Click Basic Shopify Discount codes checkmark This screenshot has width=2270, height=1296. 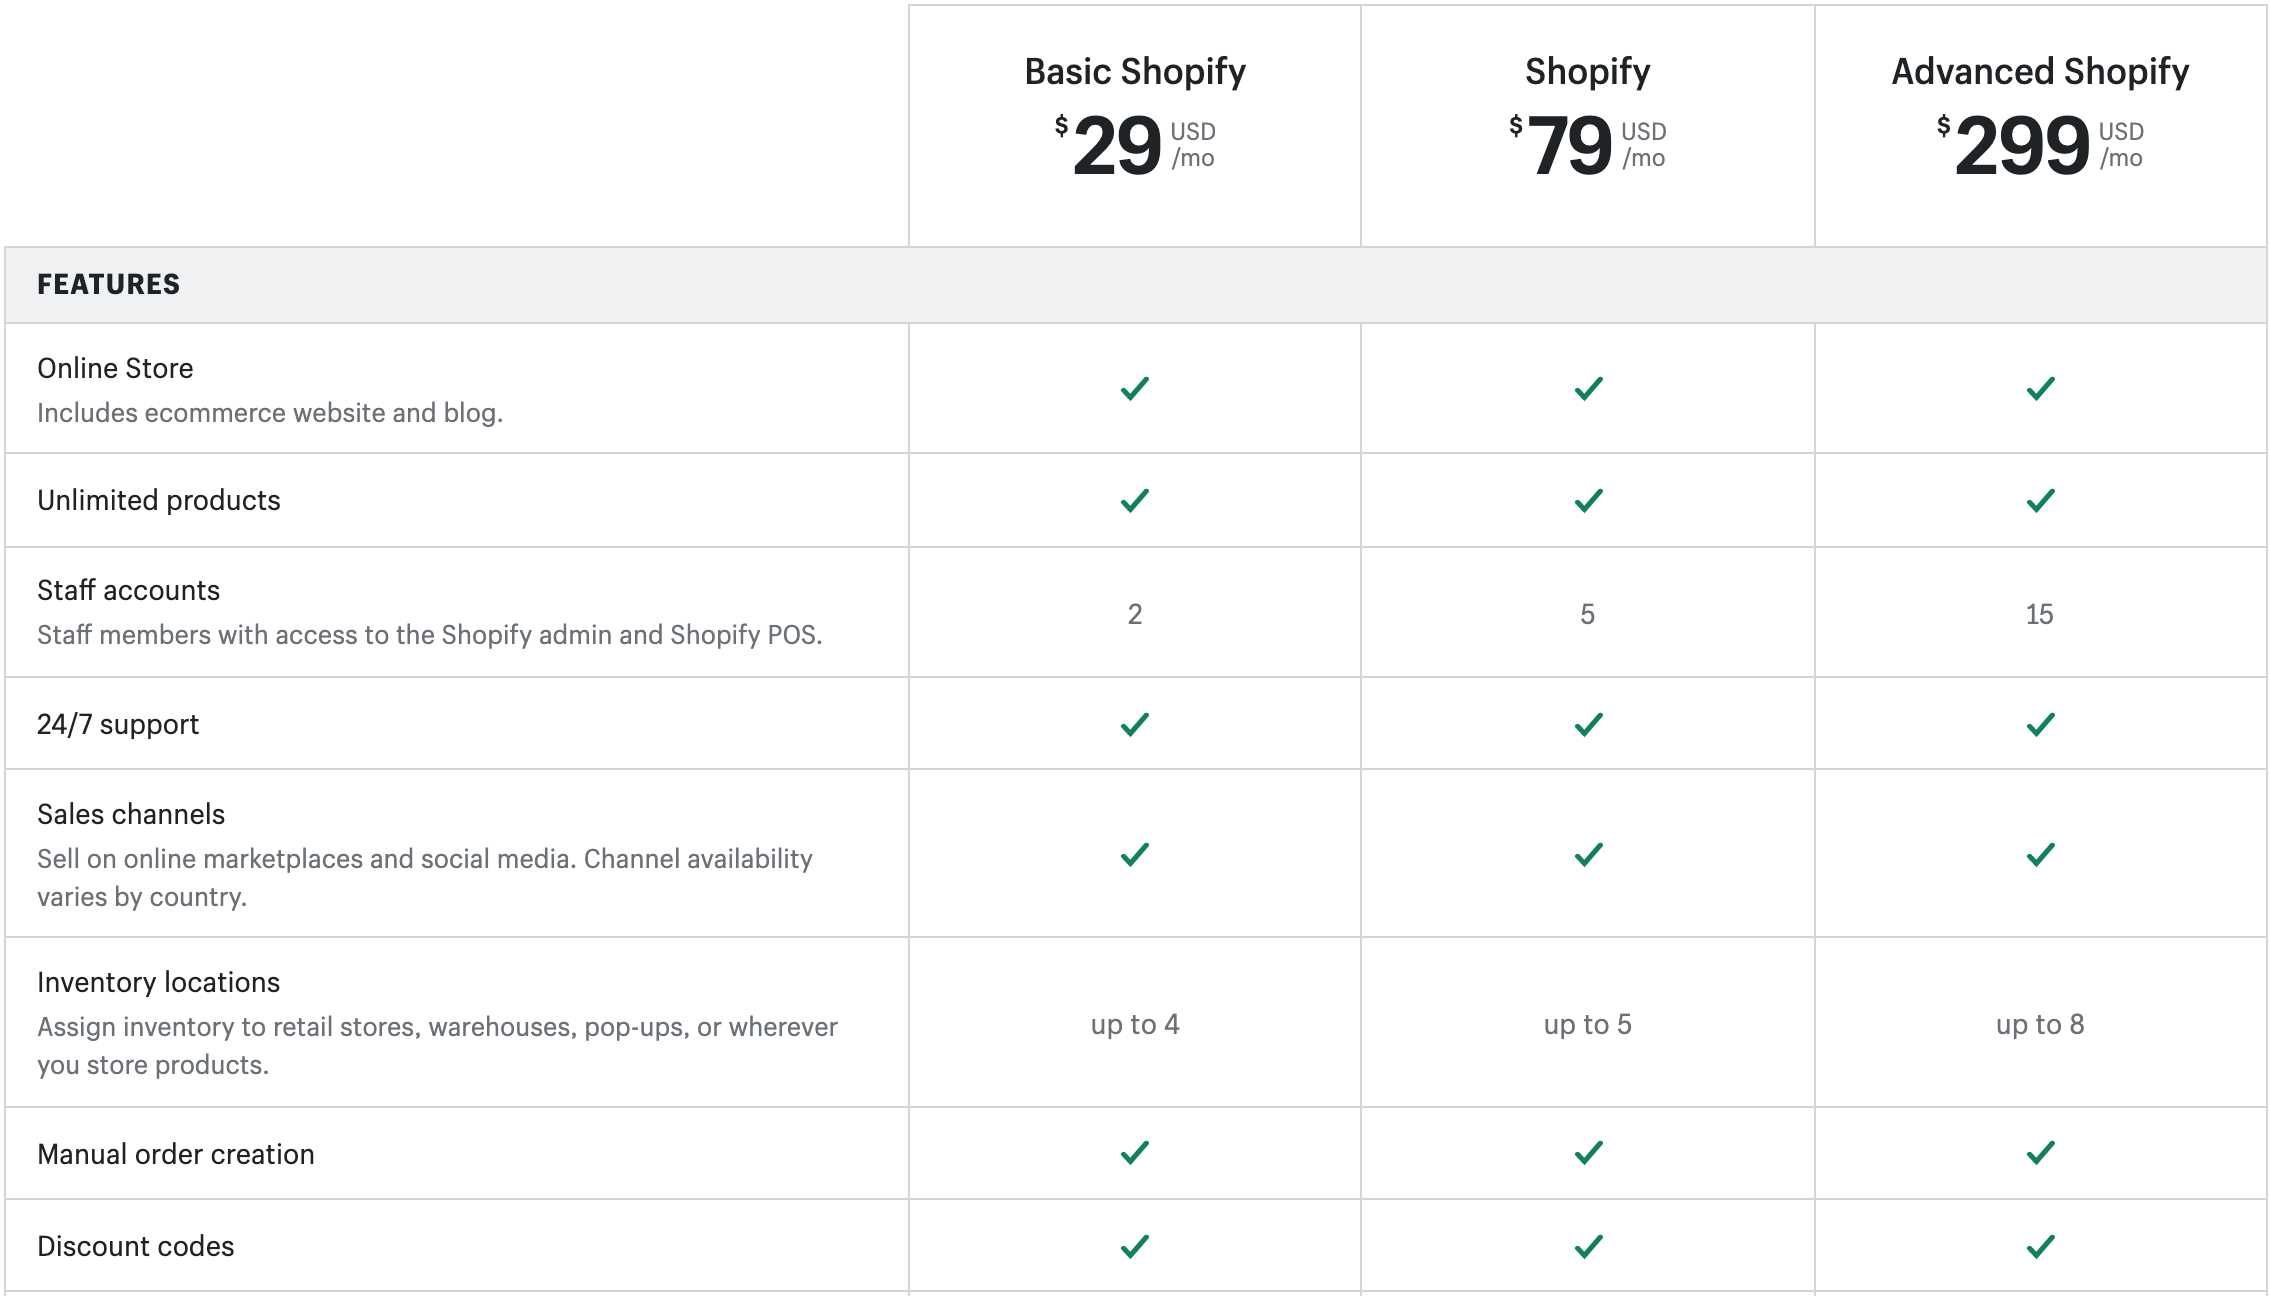tap(1135, 1247)
